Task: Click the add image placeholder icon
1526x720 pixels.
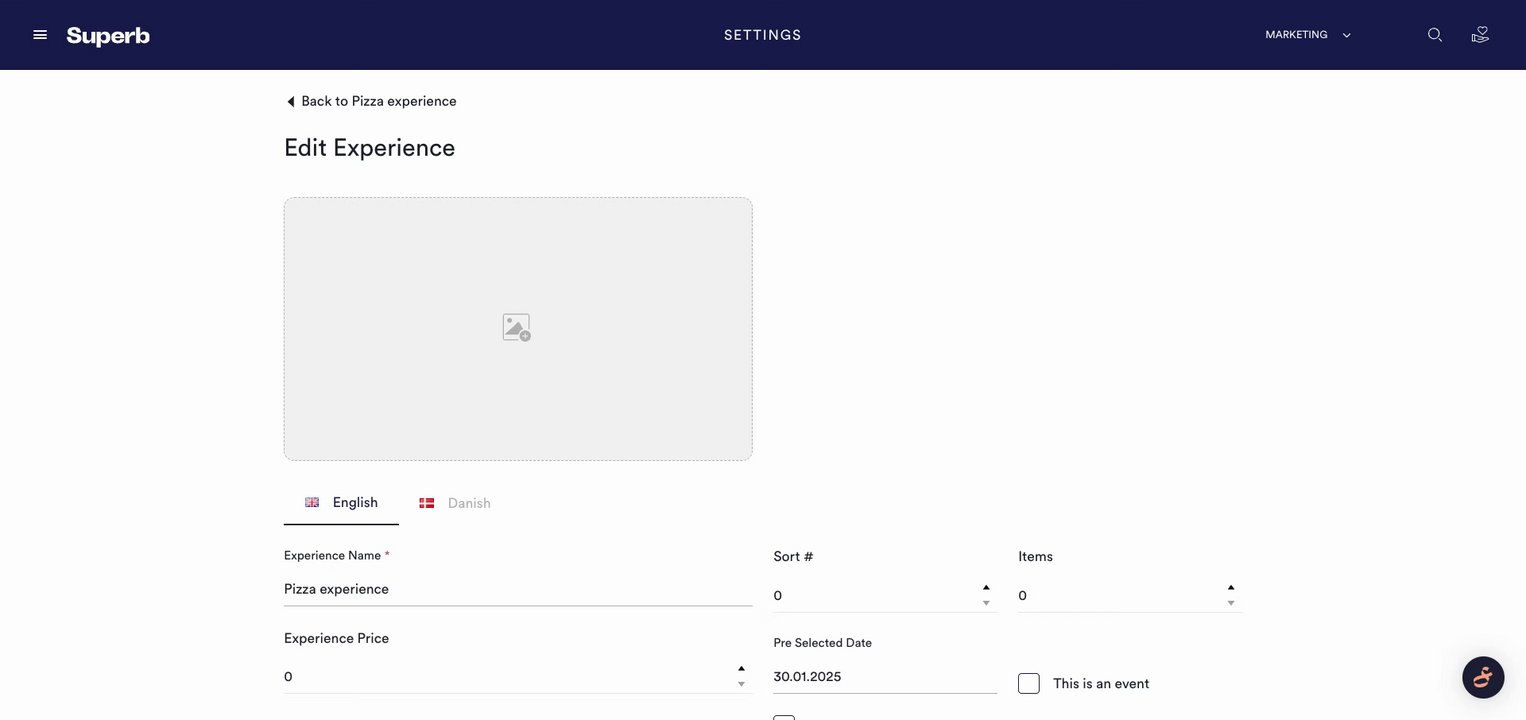Action: point(516,328)
